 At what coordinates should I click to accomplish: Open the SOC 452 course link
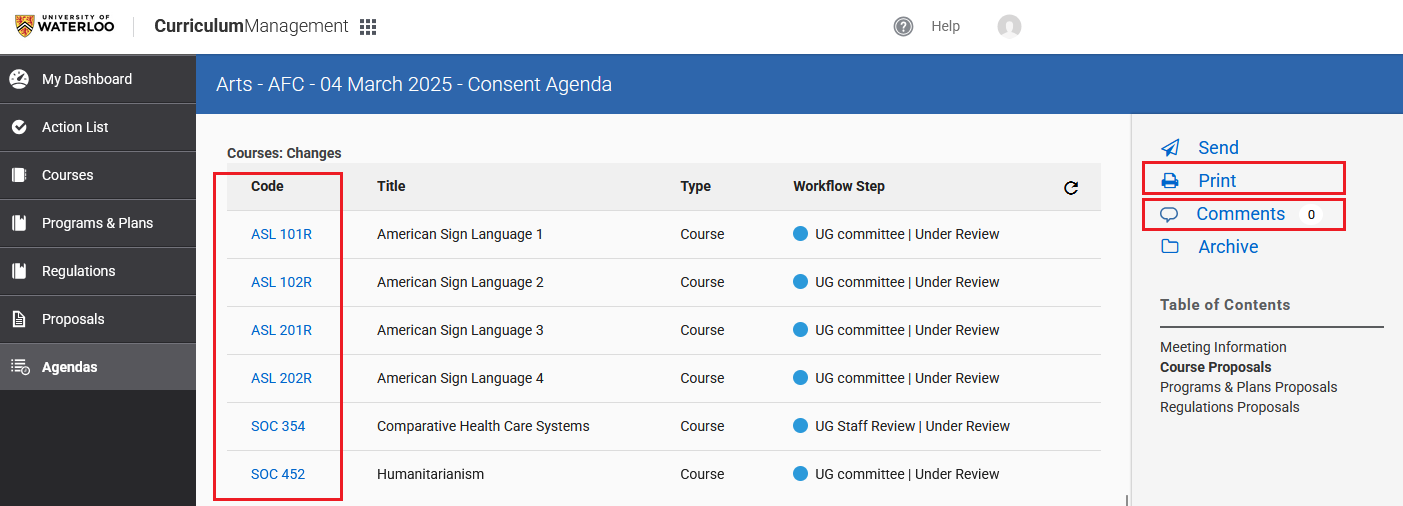278,474
